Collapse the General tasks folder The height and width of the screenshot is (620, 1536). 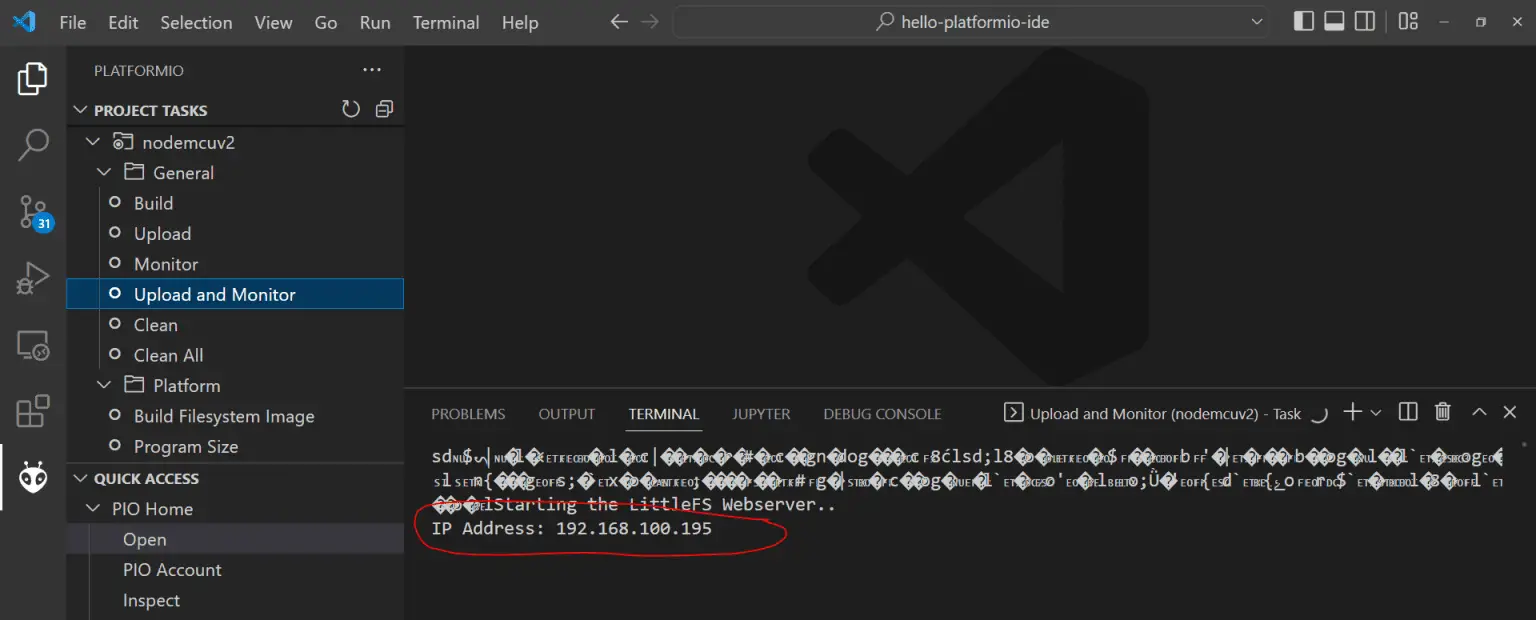coord(104,173)
